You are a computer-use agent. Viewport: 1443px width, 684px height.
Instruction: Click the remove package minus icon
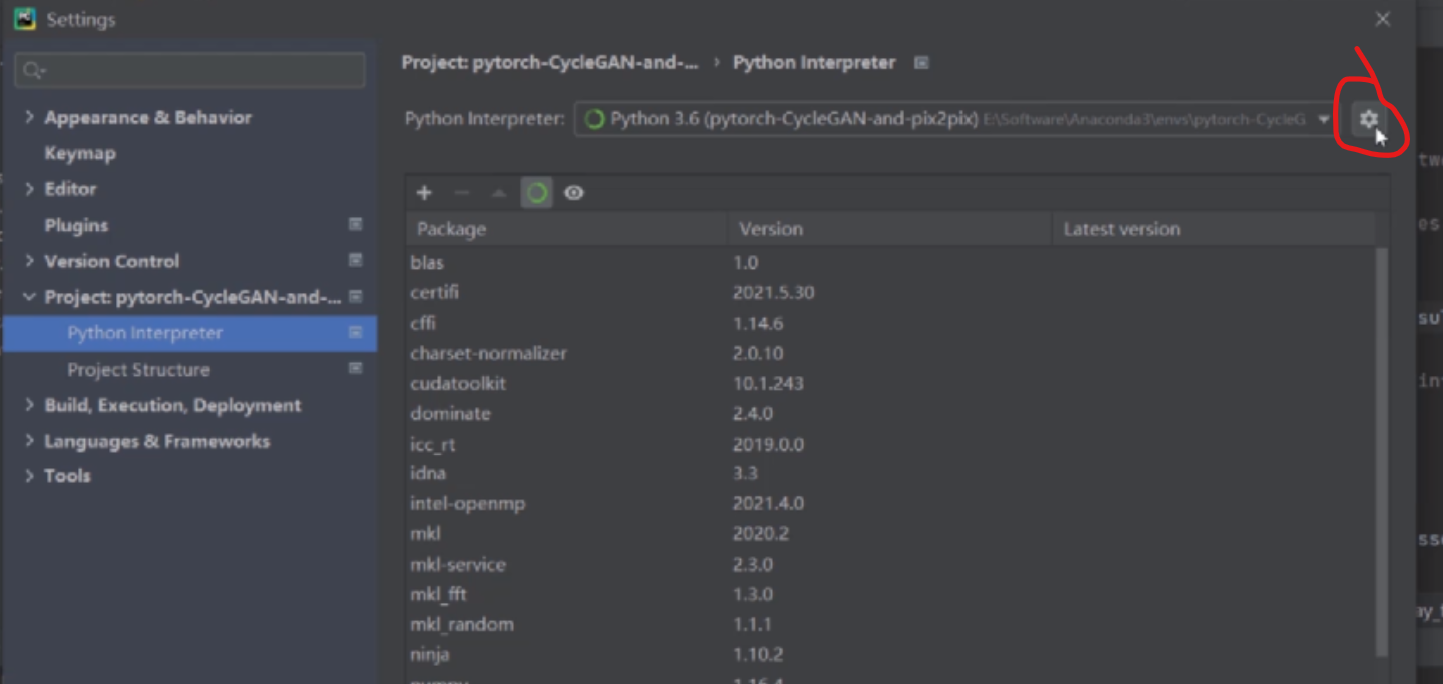click(461, 193)
